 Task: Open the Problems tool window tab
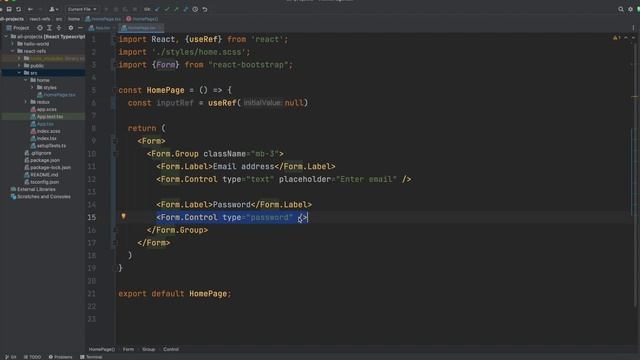coord(60,357)
